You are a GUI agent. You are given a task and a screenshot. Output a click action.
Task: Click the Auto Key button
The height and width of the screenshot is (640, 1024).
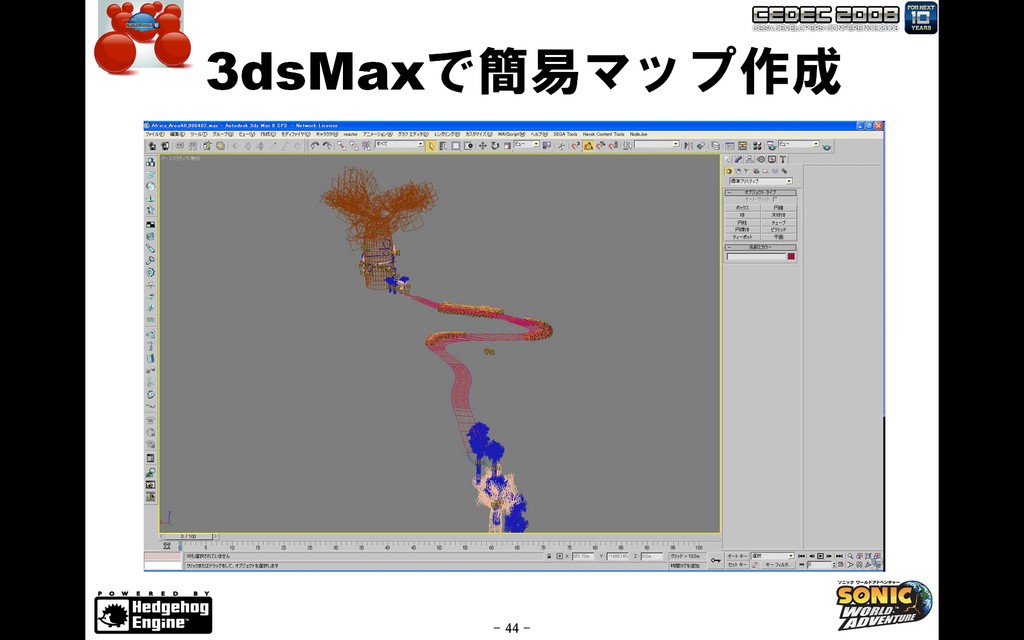tap(737, 556)
